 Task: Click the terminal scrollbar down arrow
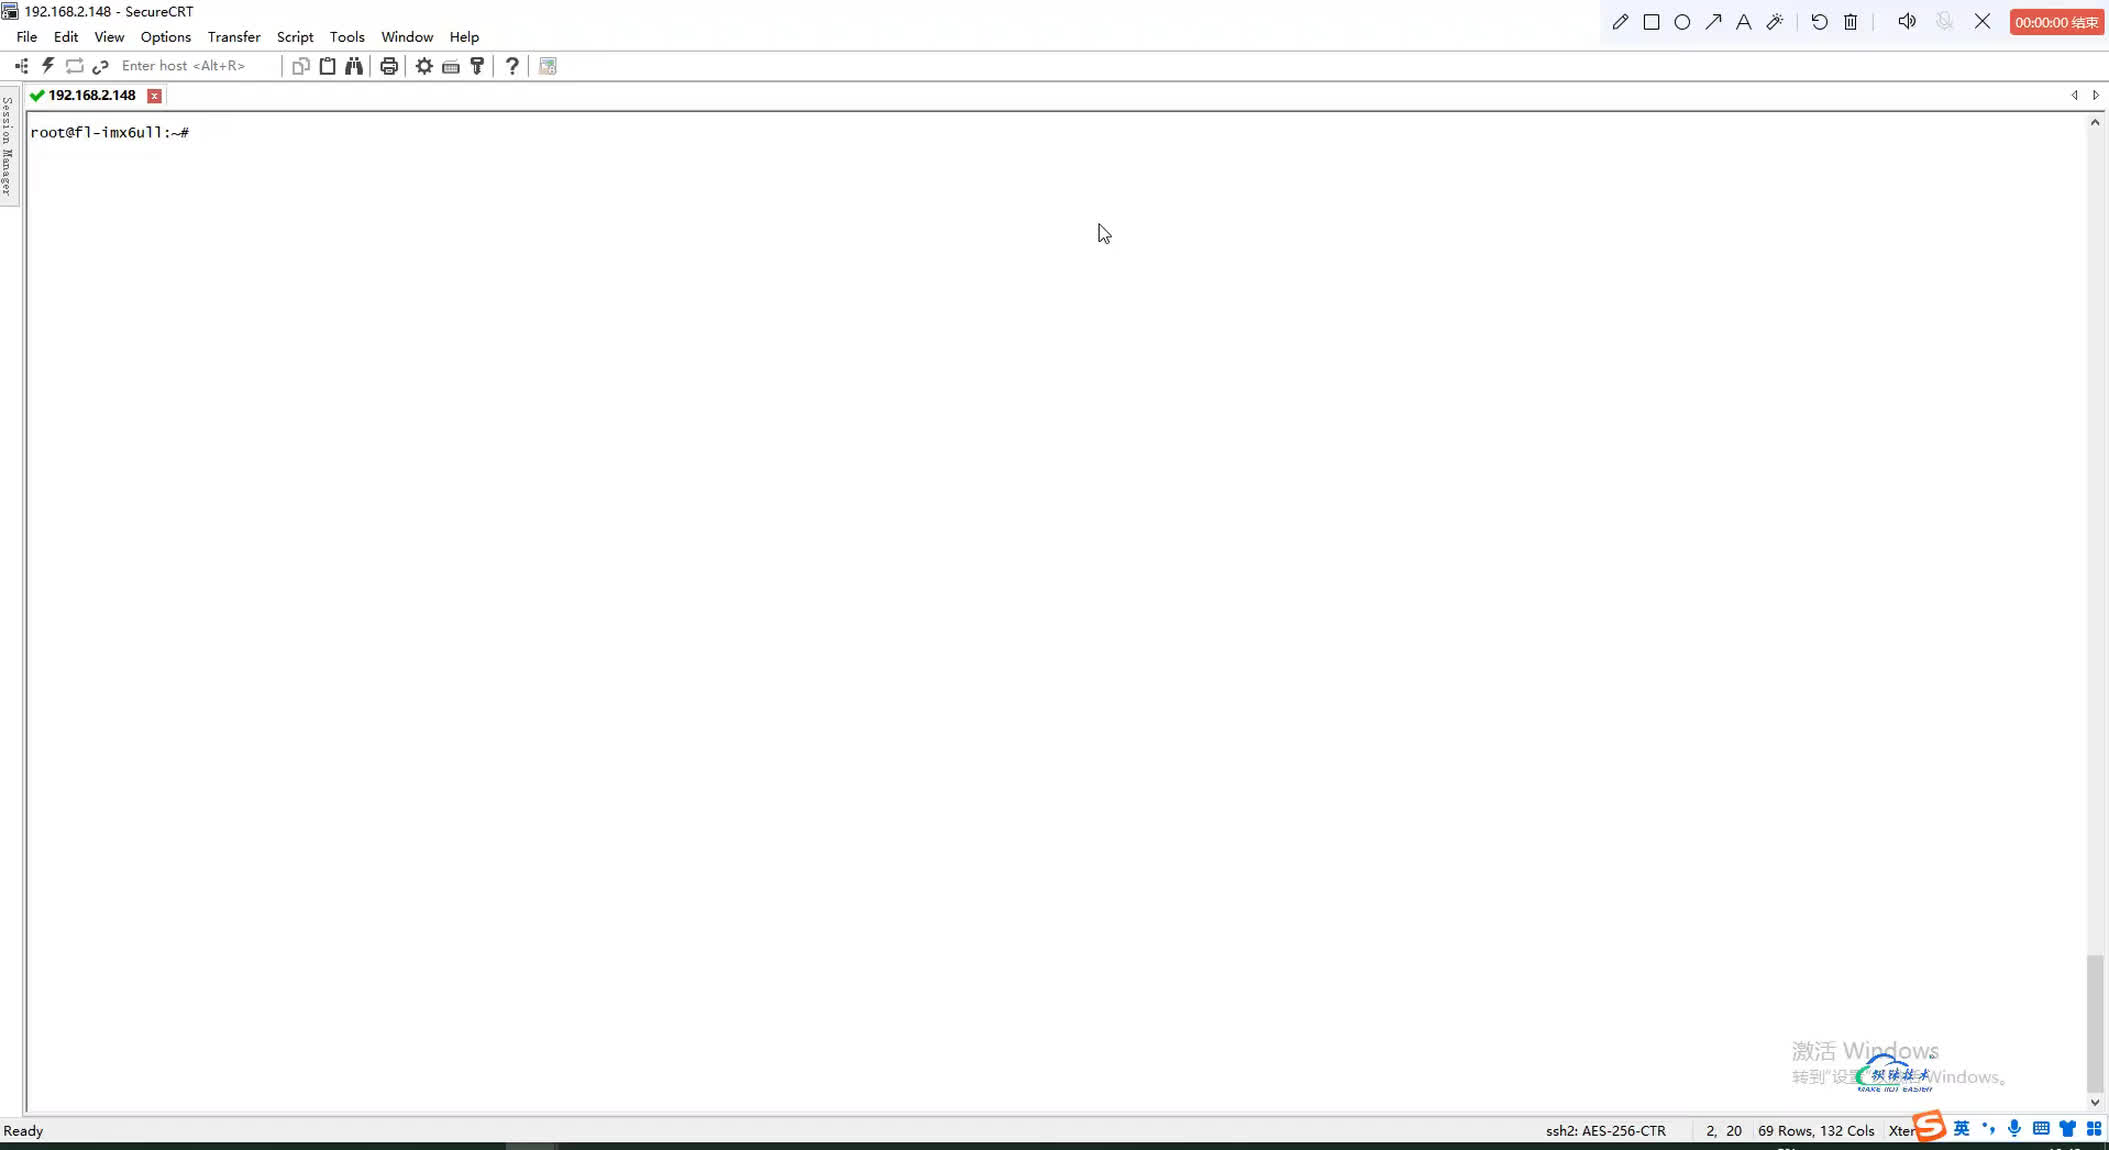(2095, 1102)
